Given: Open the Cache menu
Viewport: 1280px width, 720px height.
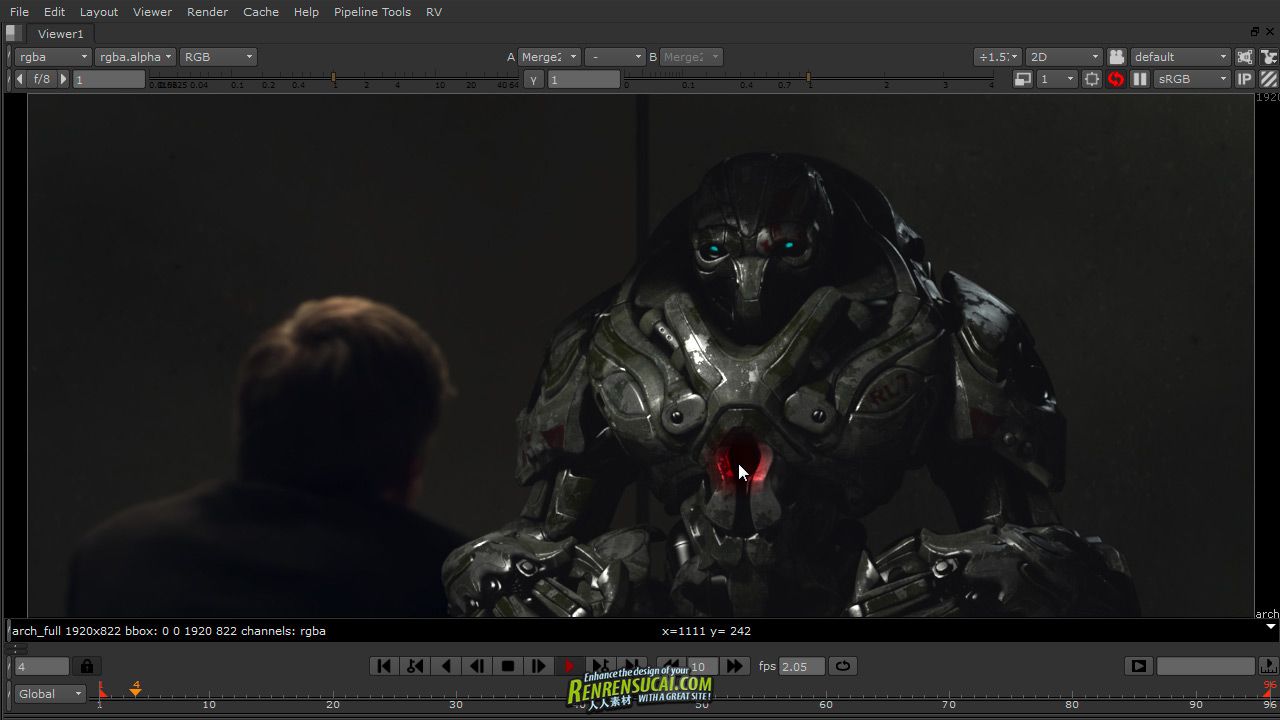Looking at the screenshot, I should 261,12.
